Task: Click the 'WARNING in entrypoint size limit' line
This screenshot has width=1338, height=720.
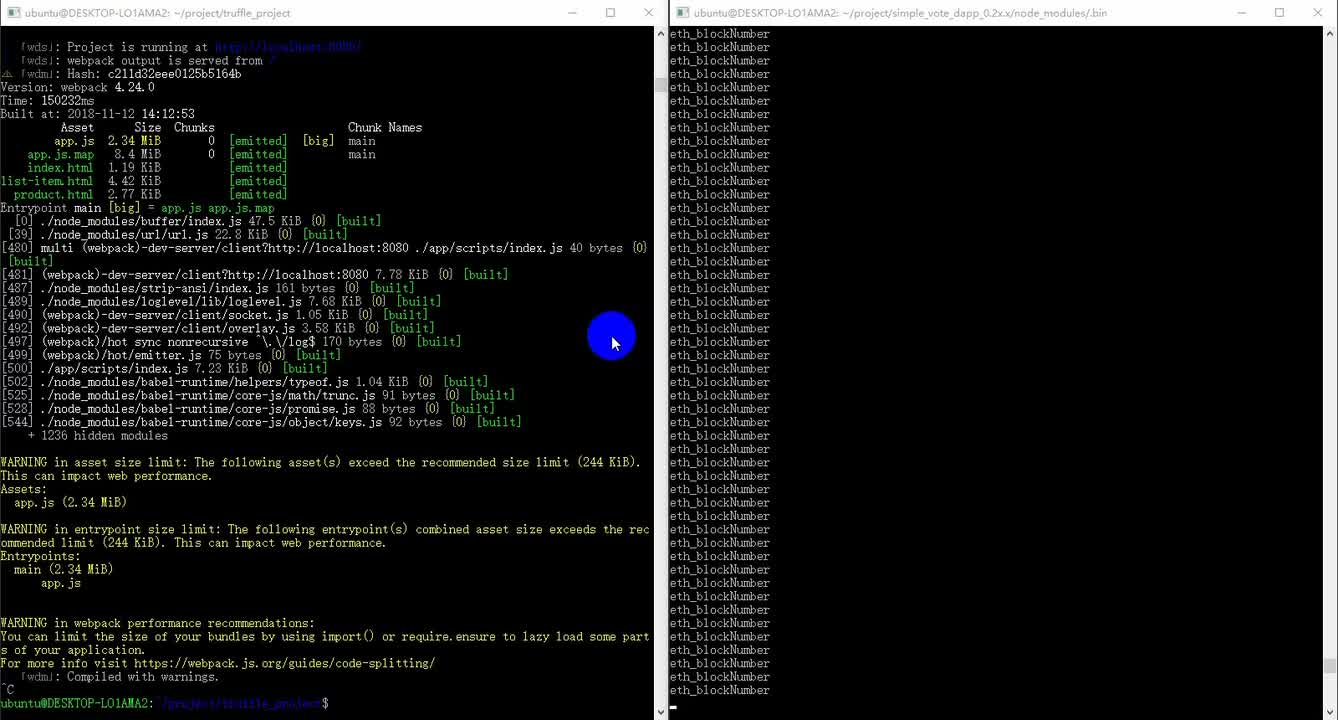Action: (x=325, y=529)
